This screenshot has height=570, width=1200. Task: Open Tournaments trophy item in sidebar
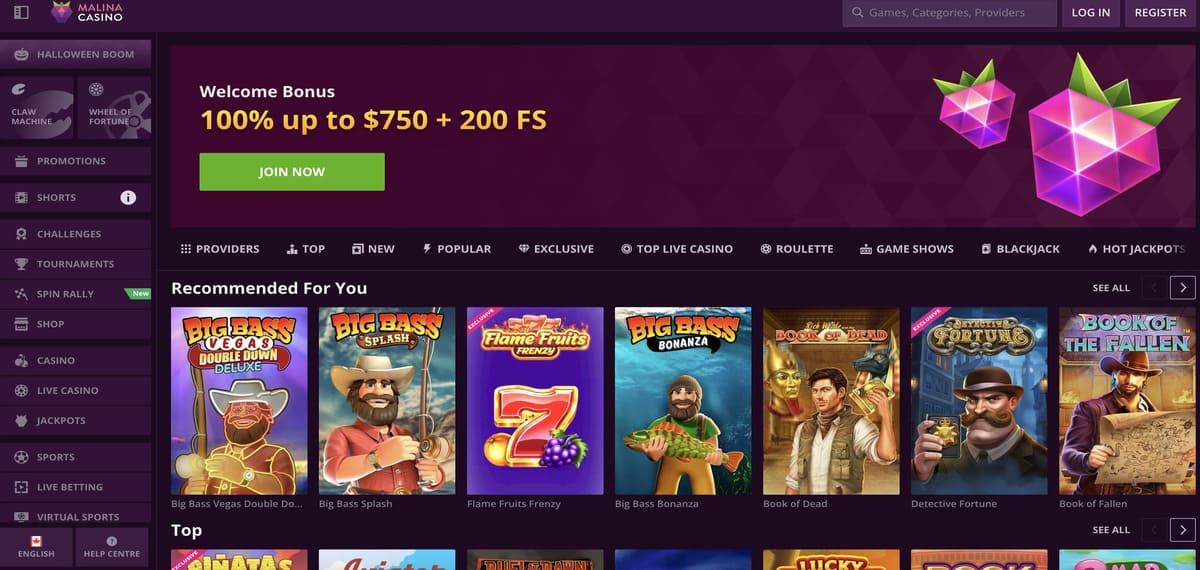coord(75,264)
